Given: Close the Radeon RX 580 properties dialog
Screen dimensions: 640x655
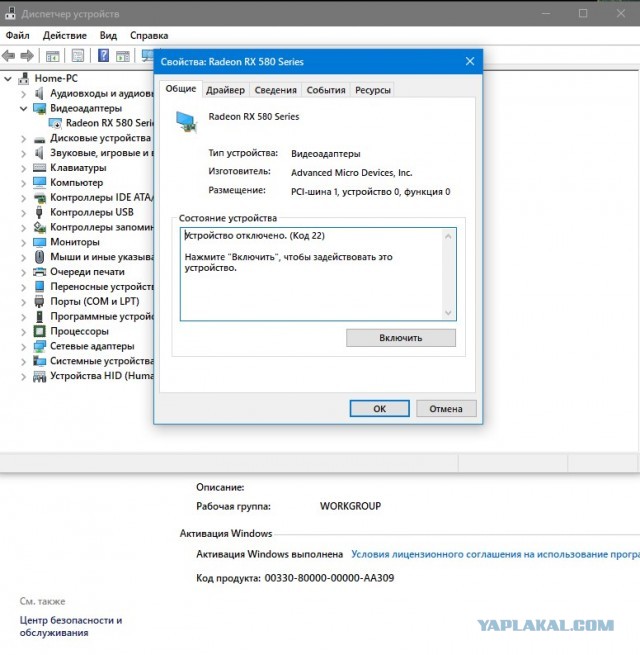Looking at the screenshot, I should click(x=470, y=61).
